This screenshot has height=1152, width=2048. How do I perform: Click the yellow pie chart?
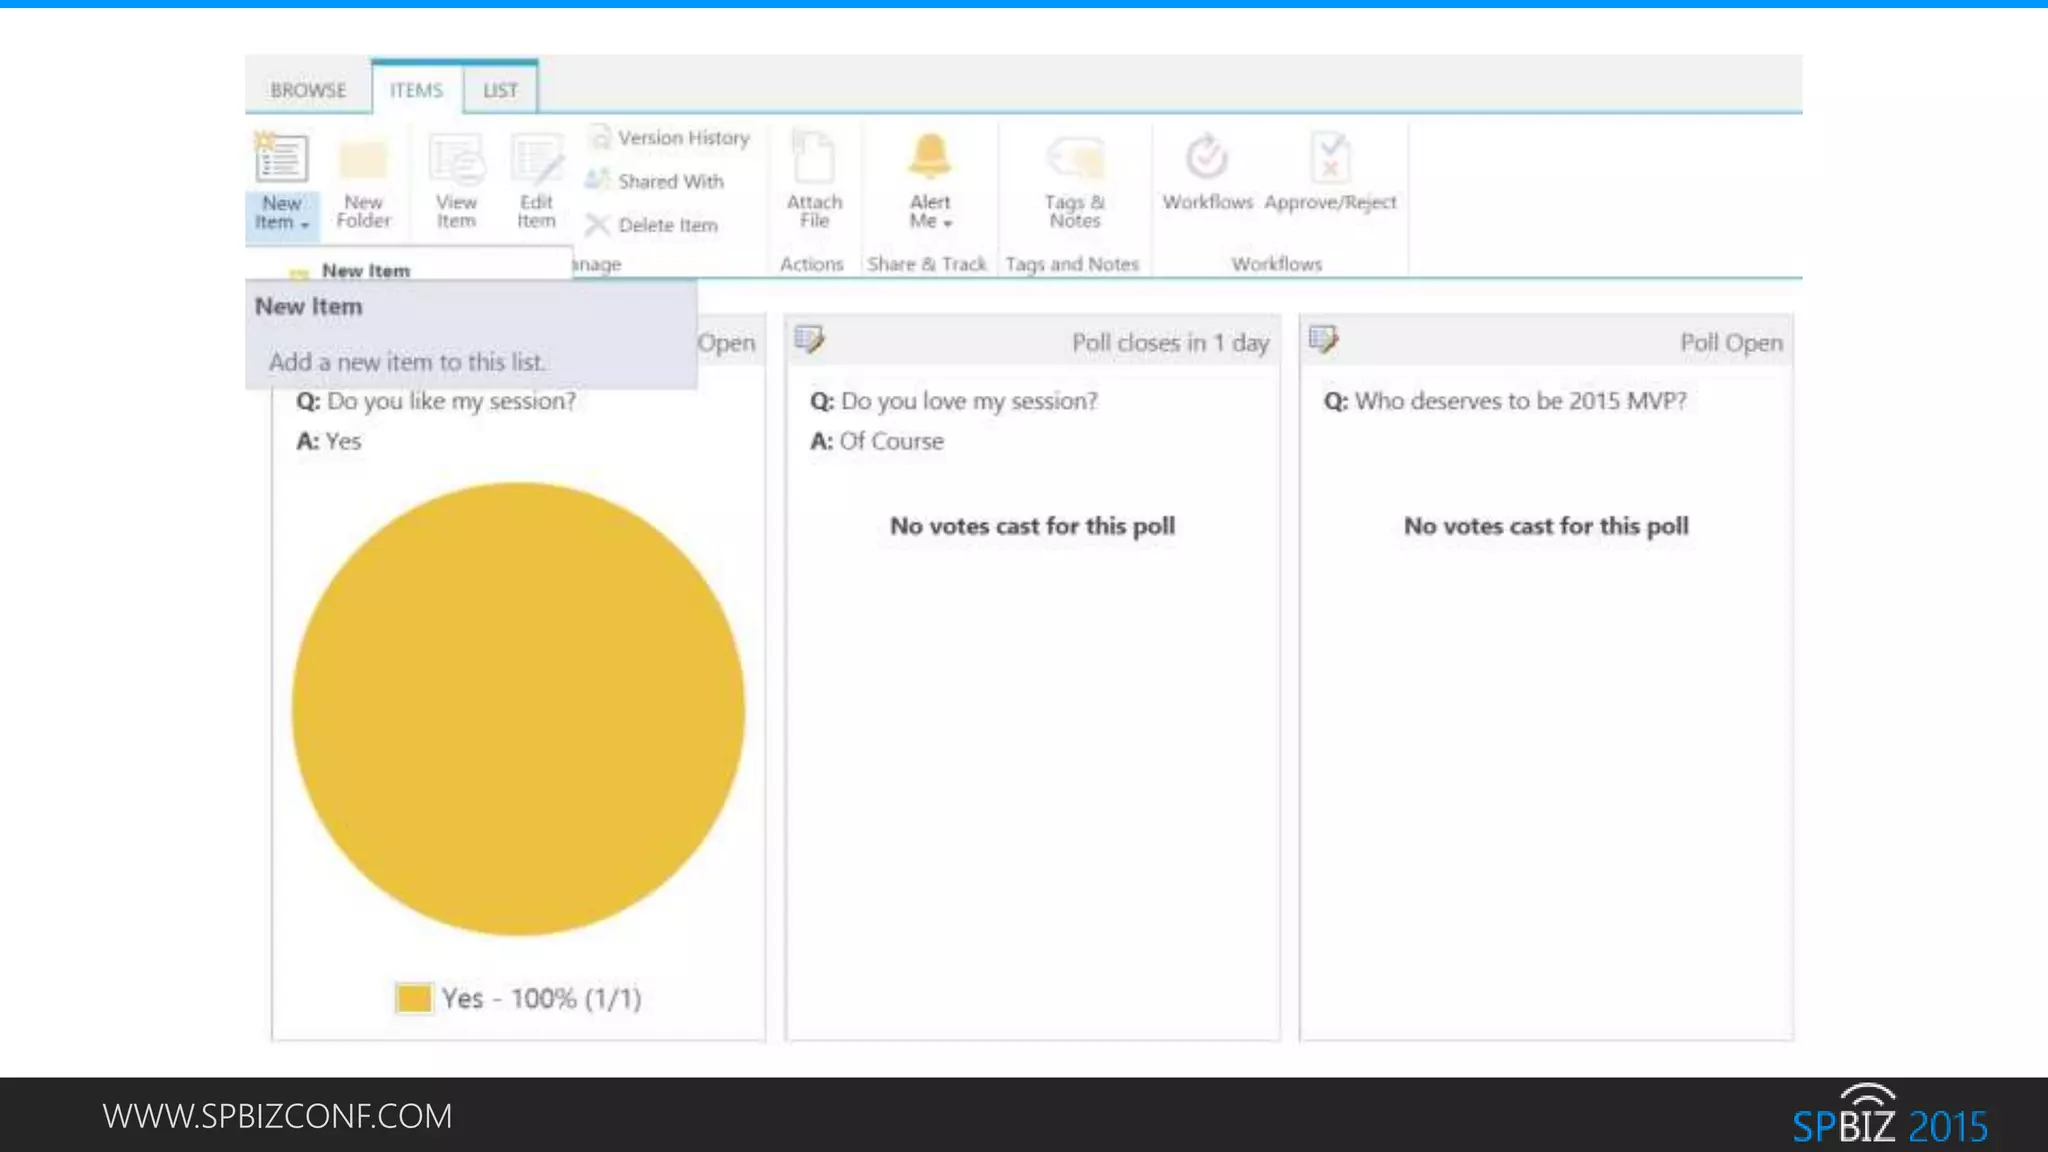(x=518, y=708)
